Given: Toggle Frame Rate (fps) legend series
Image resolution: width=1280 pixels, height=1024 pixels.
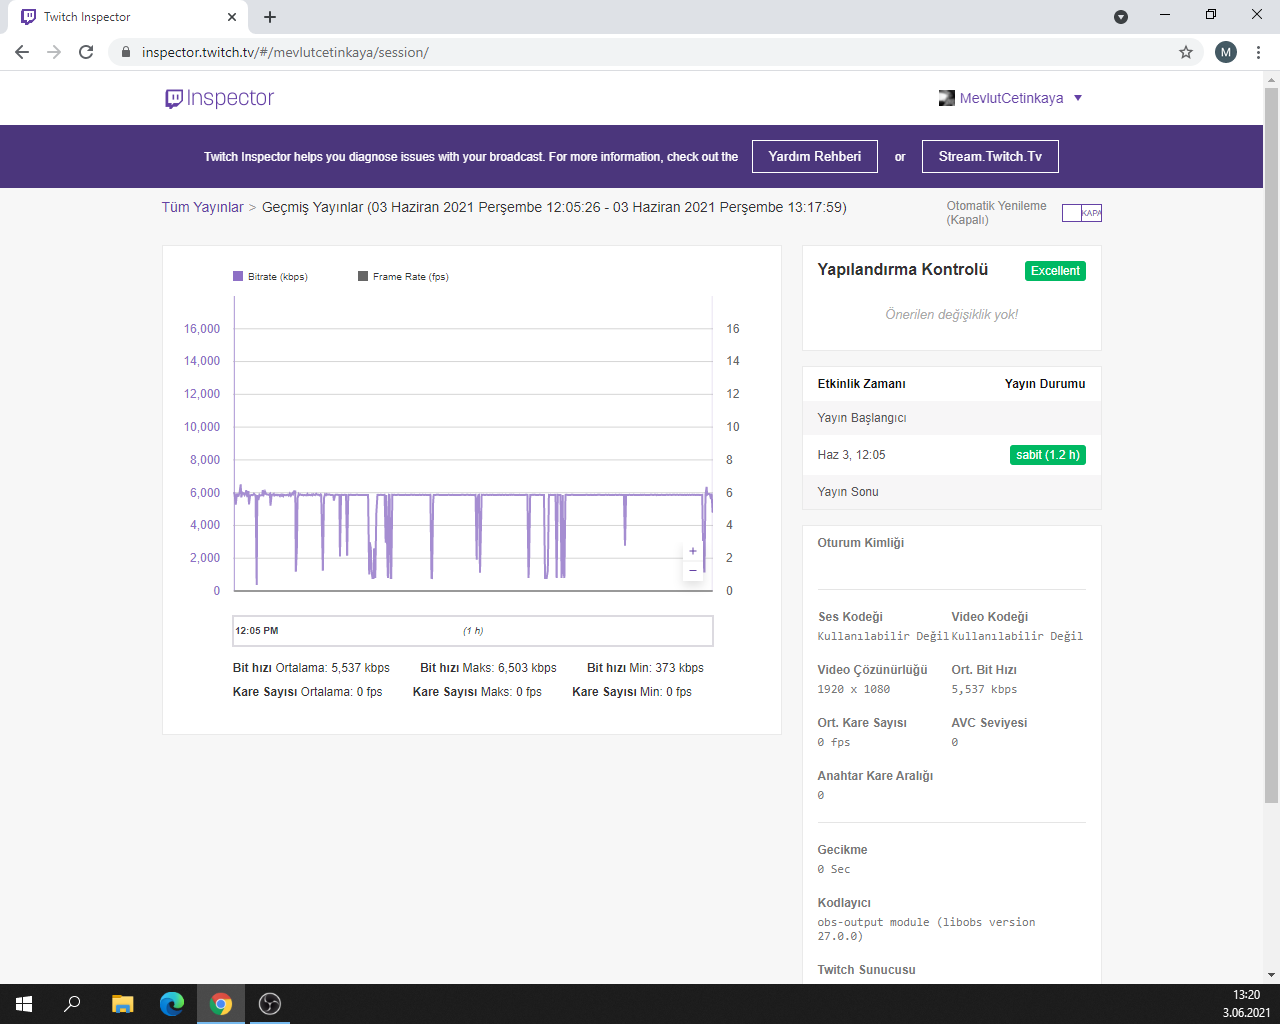Looking at the screenshot, I should tap(403, 277).
